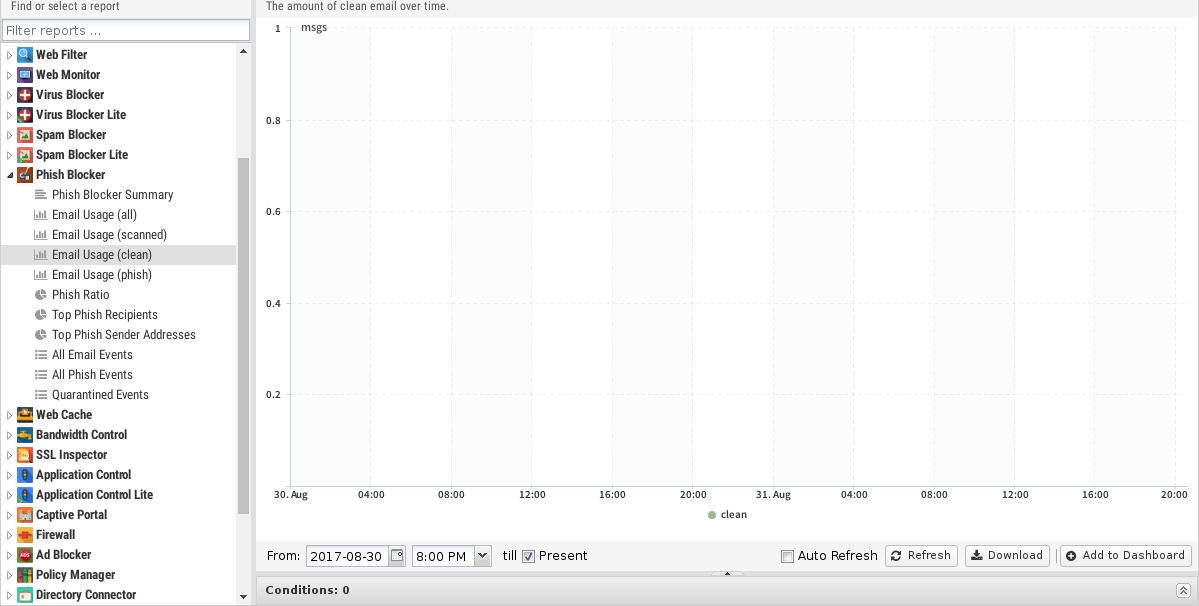Uncheck the Present checkbox
The width and height of the screenshot is (1199, 606).
(x=528, y=556)
